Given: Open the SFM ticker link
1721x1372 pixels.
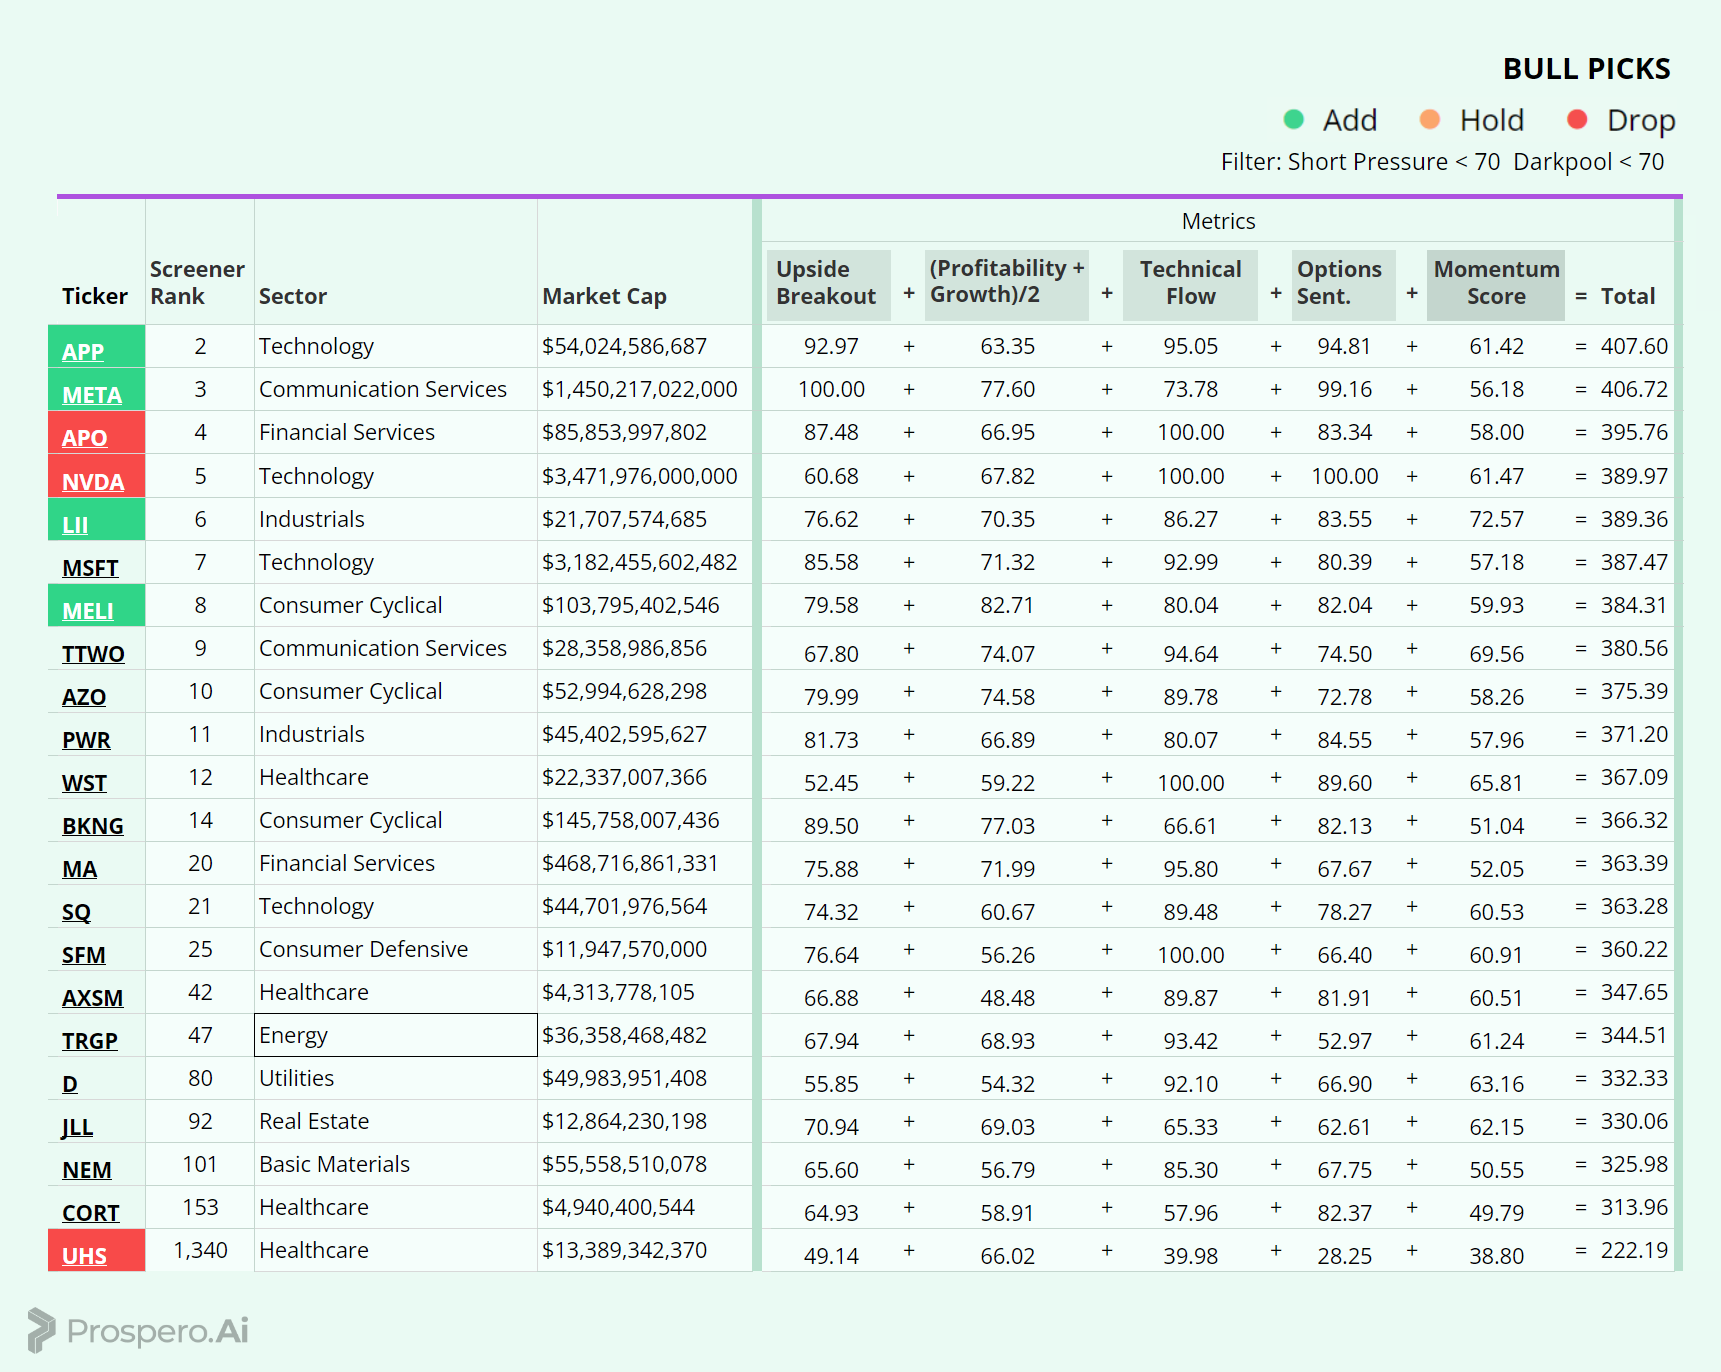Looking at the screenshot, I should tap(83, 955).
